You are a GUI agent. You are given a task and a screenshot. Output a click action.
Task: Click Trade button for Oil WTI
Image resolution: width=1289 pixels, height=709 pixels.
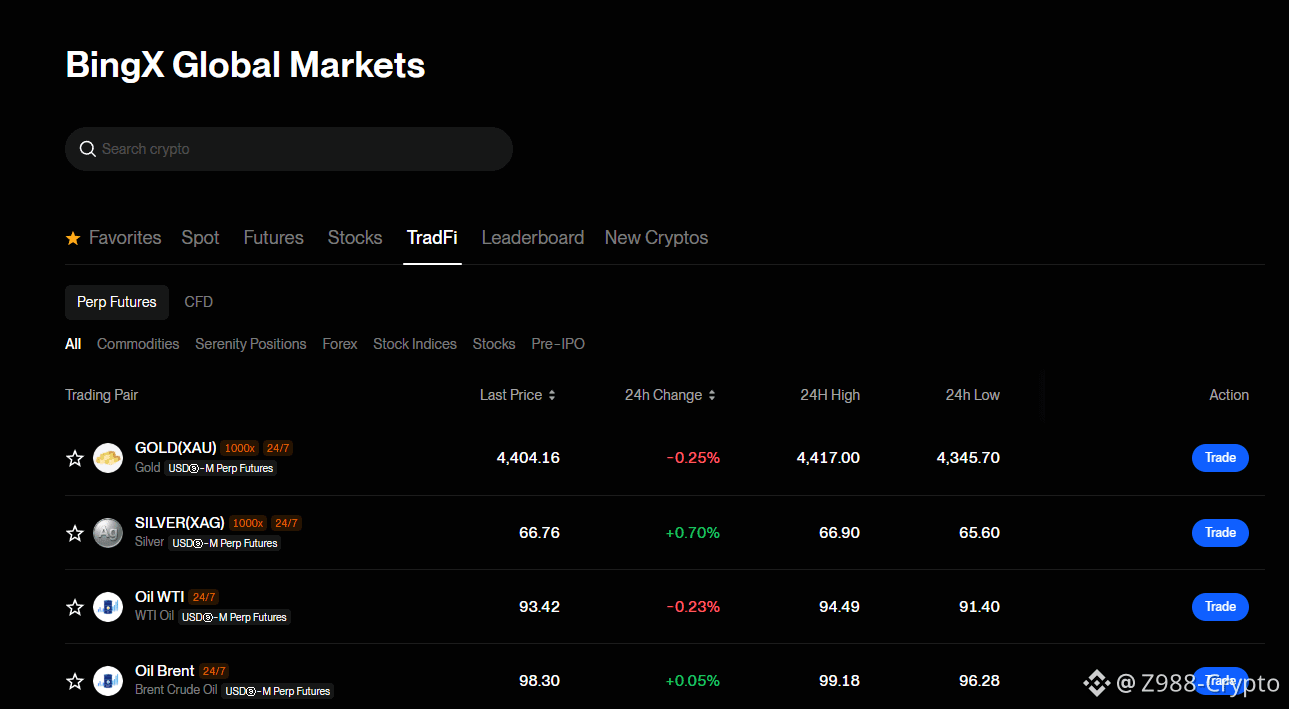pos(1220,607)
